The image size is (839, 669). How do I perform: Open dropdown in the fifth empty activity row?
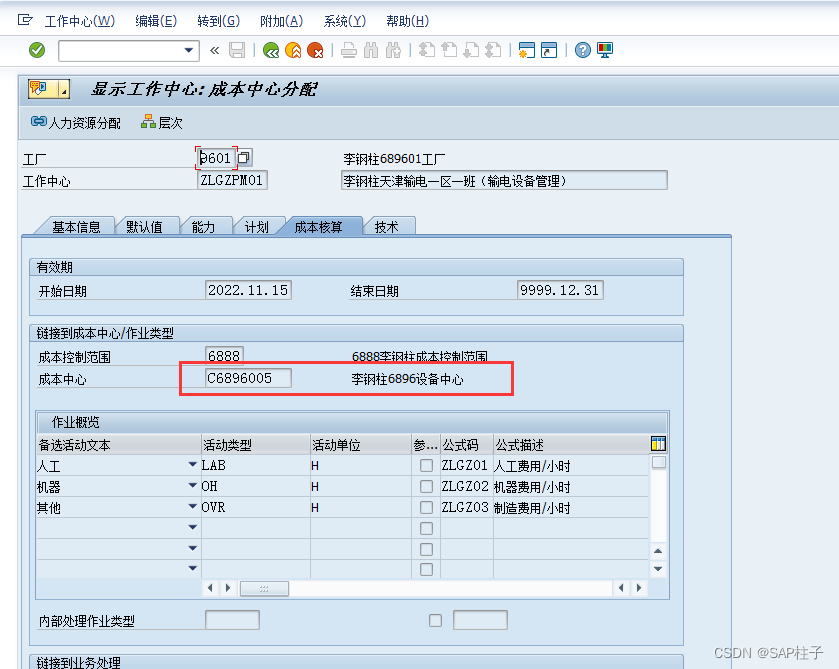[193, 548]
